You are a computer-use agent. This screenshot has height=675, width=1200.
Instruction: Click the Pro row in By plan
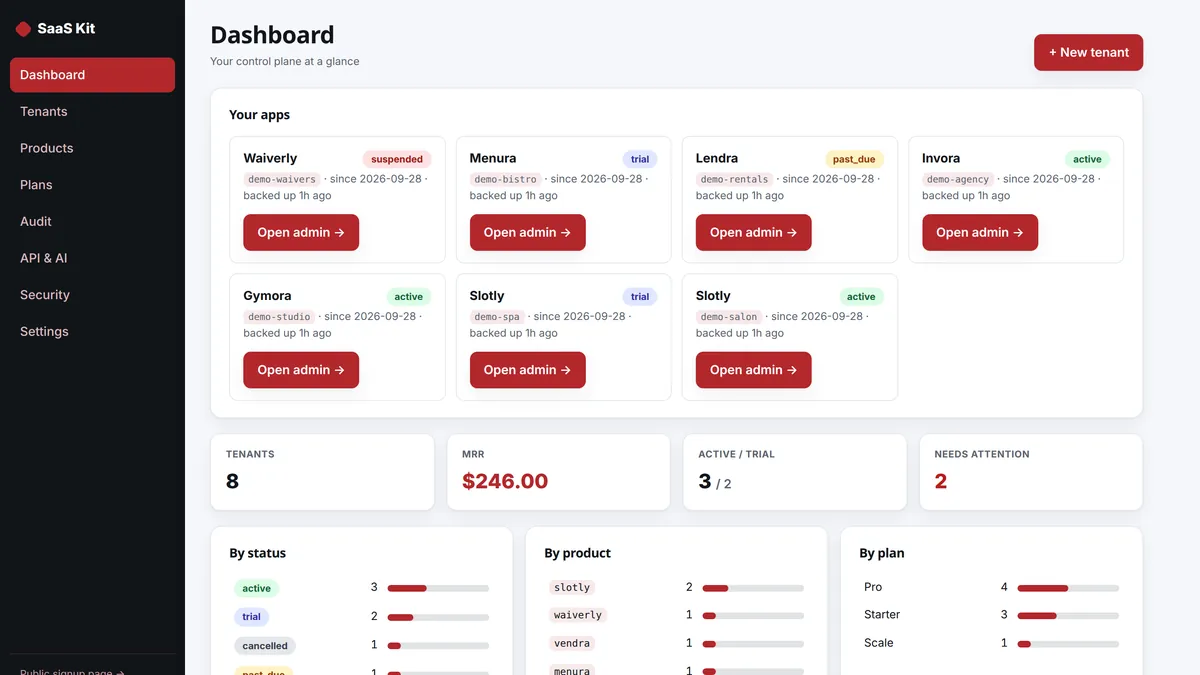[991, 587]
